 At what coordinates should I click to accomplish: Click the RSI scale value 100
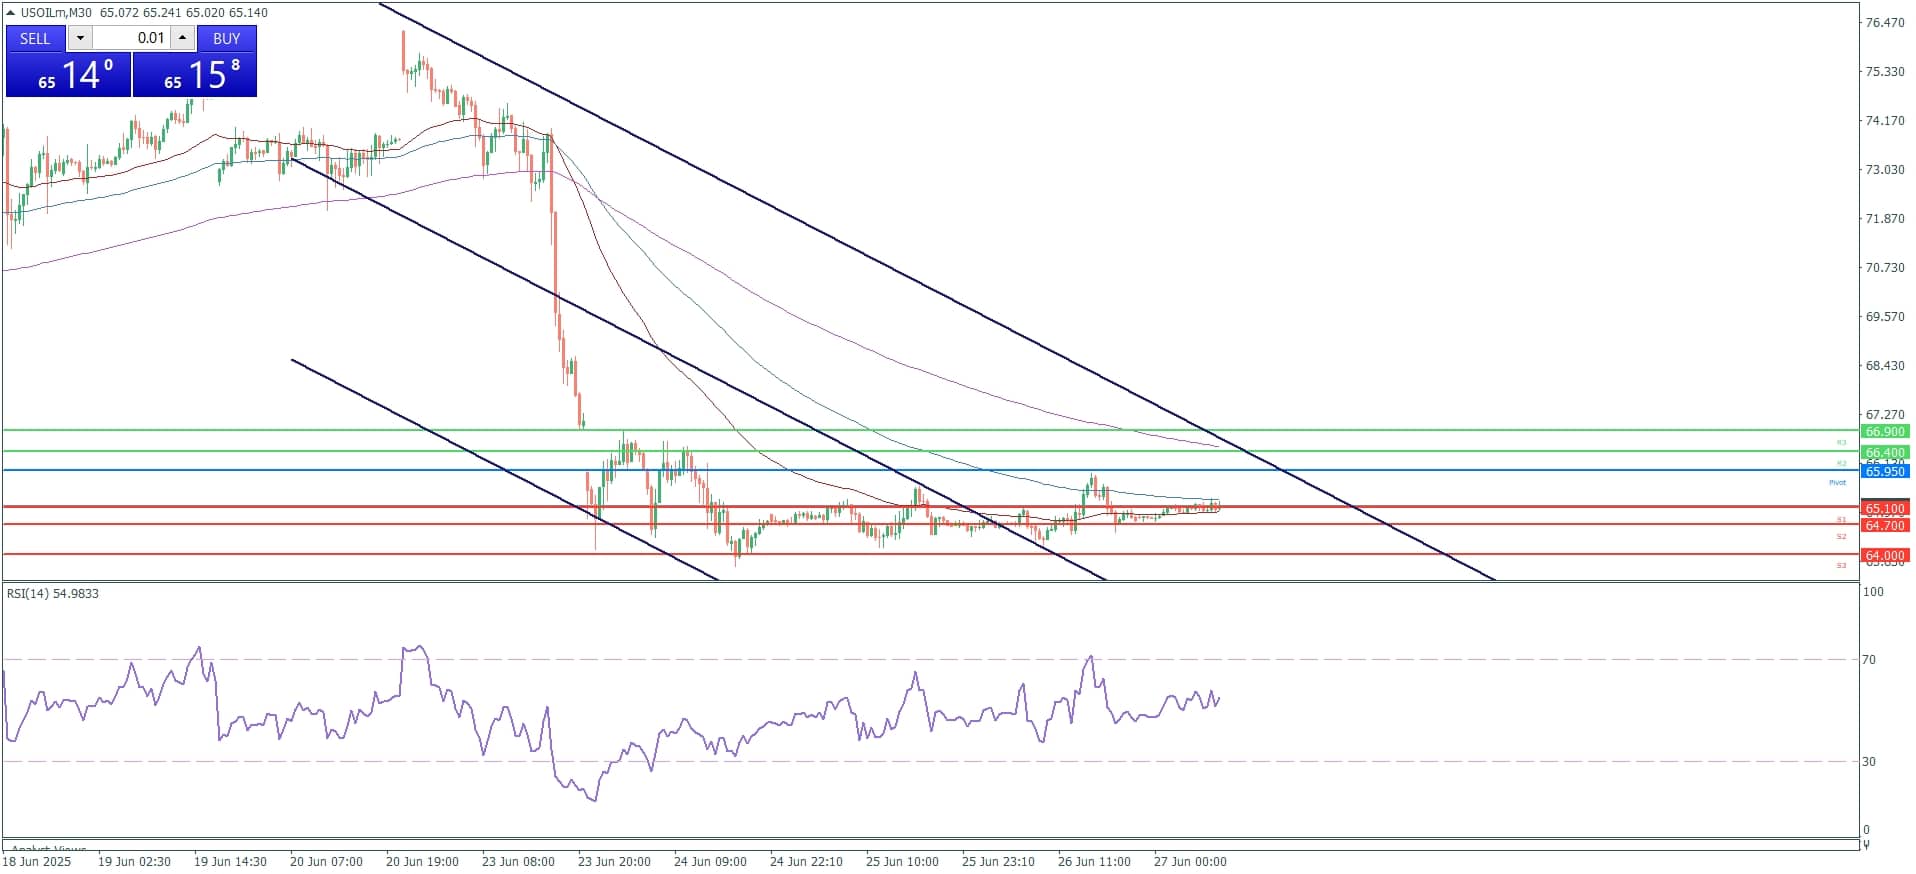pyautogui.click(x=1873, y=592)
